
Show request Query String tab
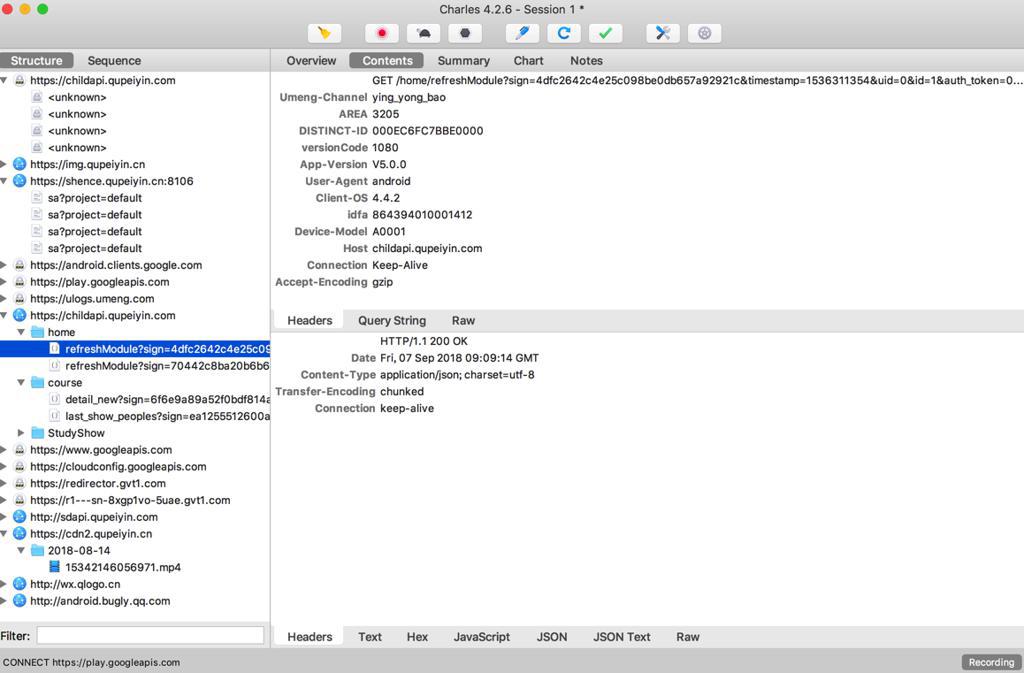[392, 321]
